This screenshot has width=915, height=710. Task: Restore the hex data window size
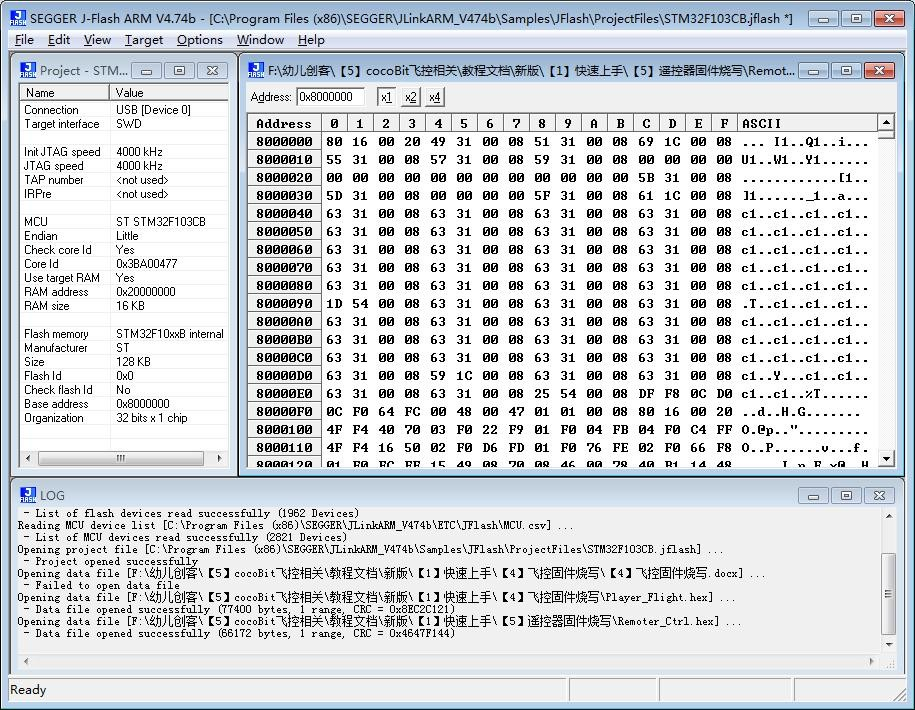pyautogui.click(x=846, y=71)
